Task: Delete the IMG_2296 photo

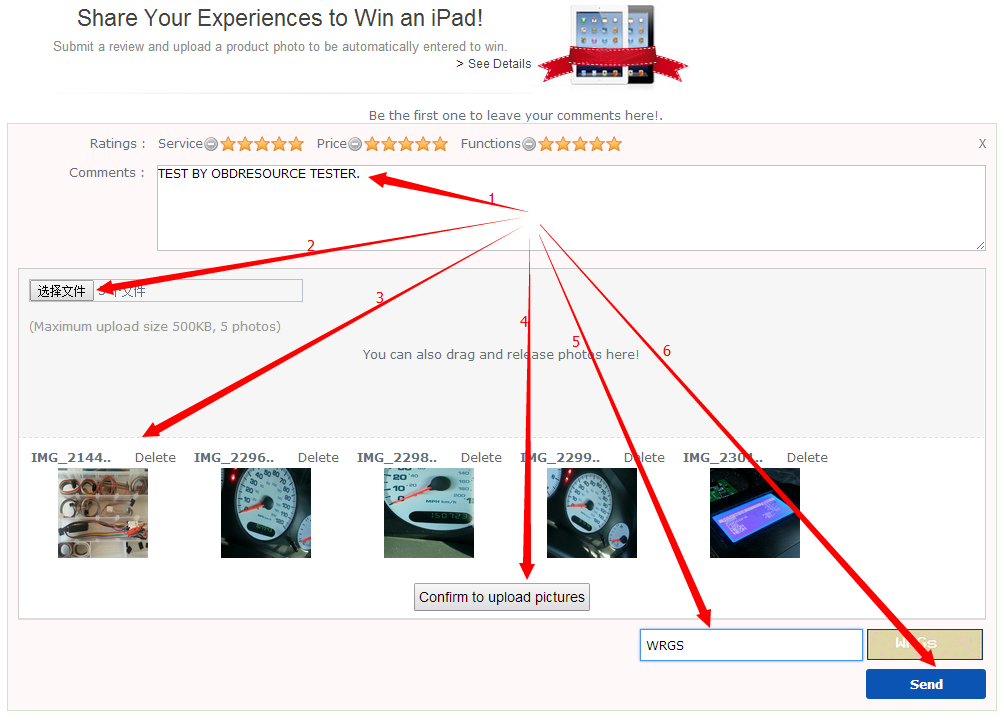Action: tap(318, 458)
